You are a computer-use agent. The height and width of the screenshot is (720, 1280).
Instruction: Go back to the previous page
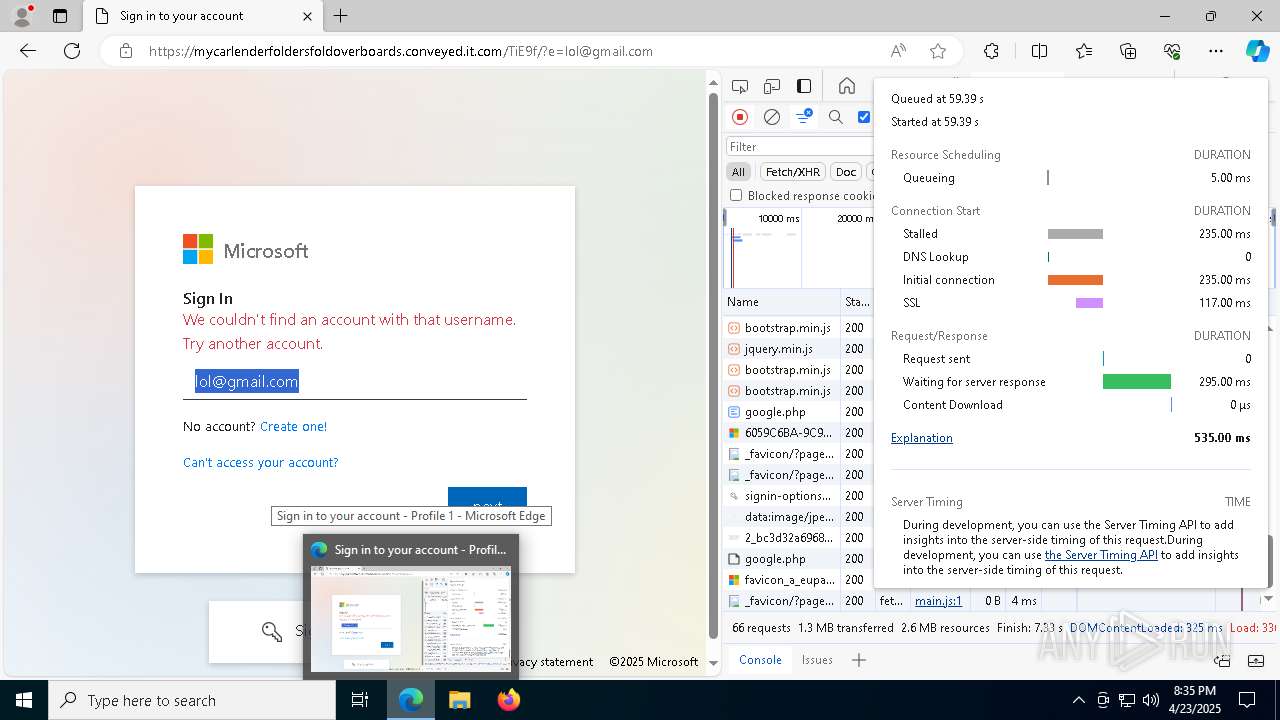28,51
